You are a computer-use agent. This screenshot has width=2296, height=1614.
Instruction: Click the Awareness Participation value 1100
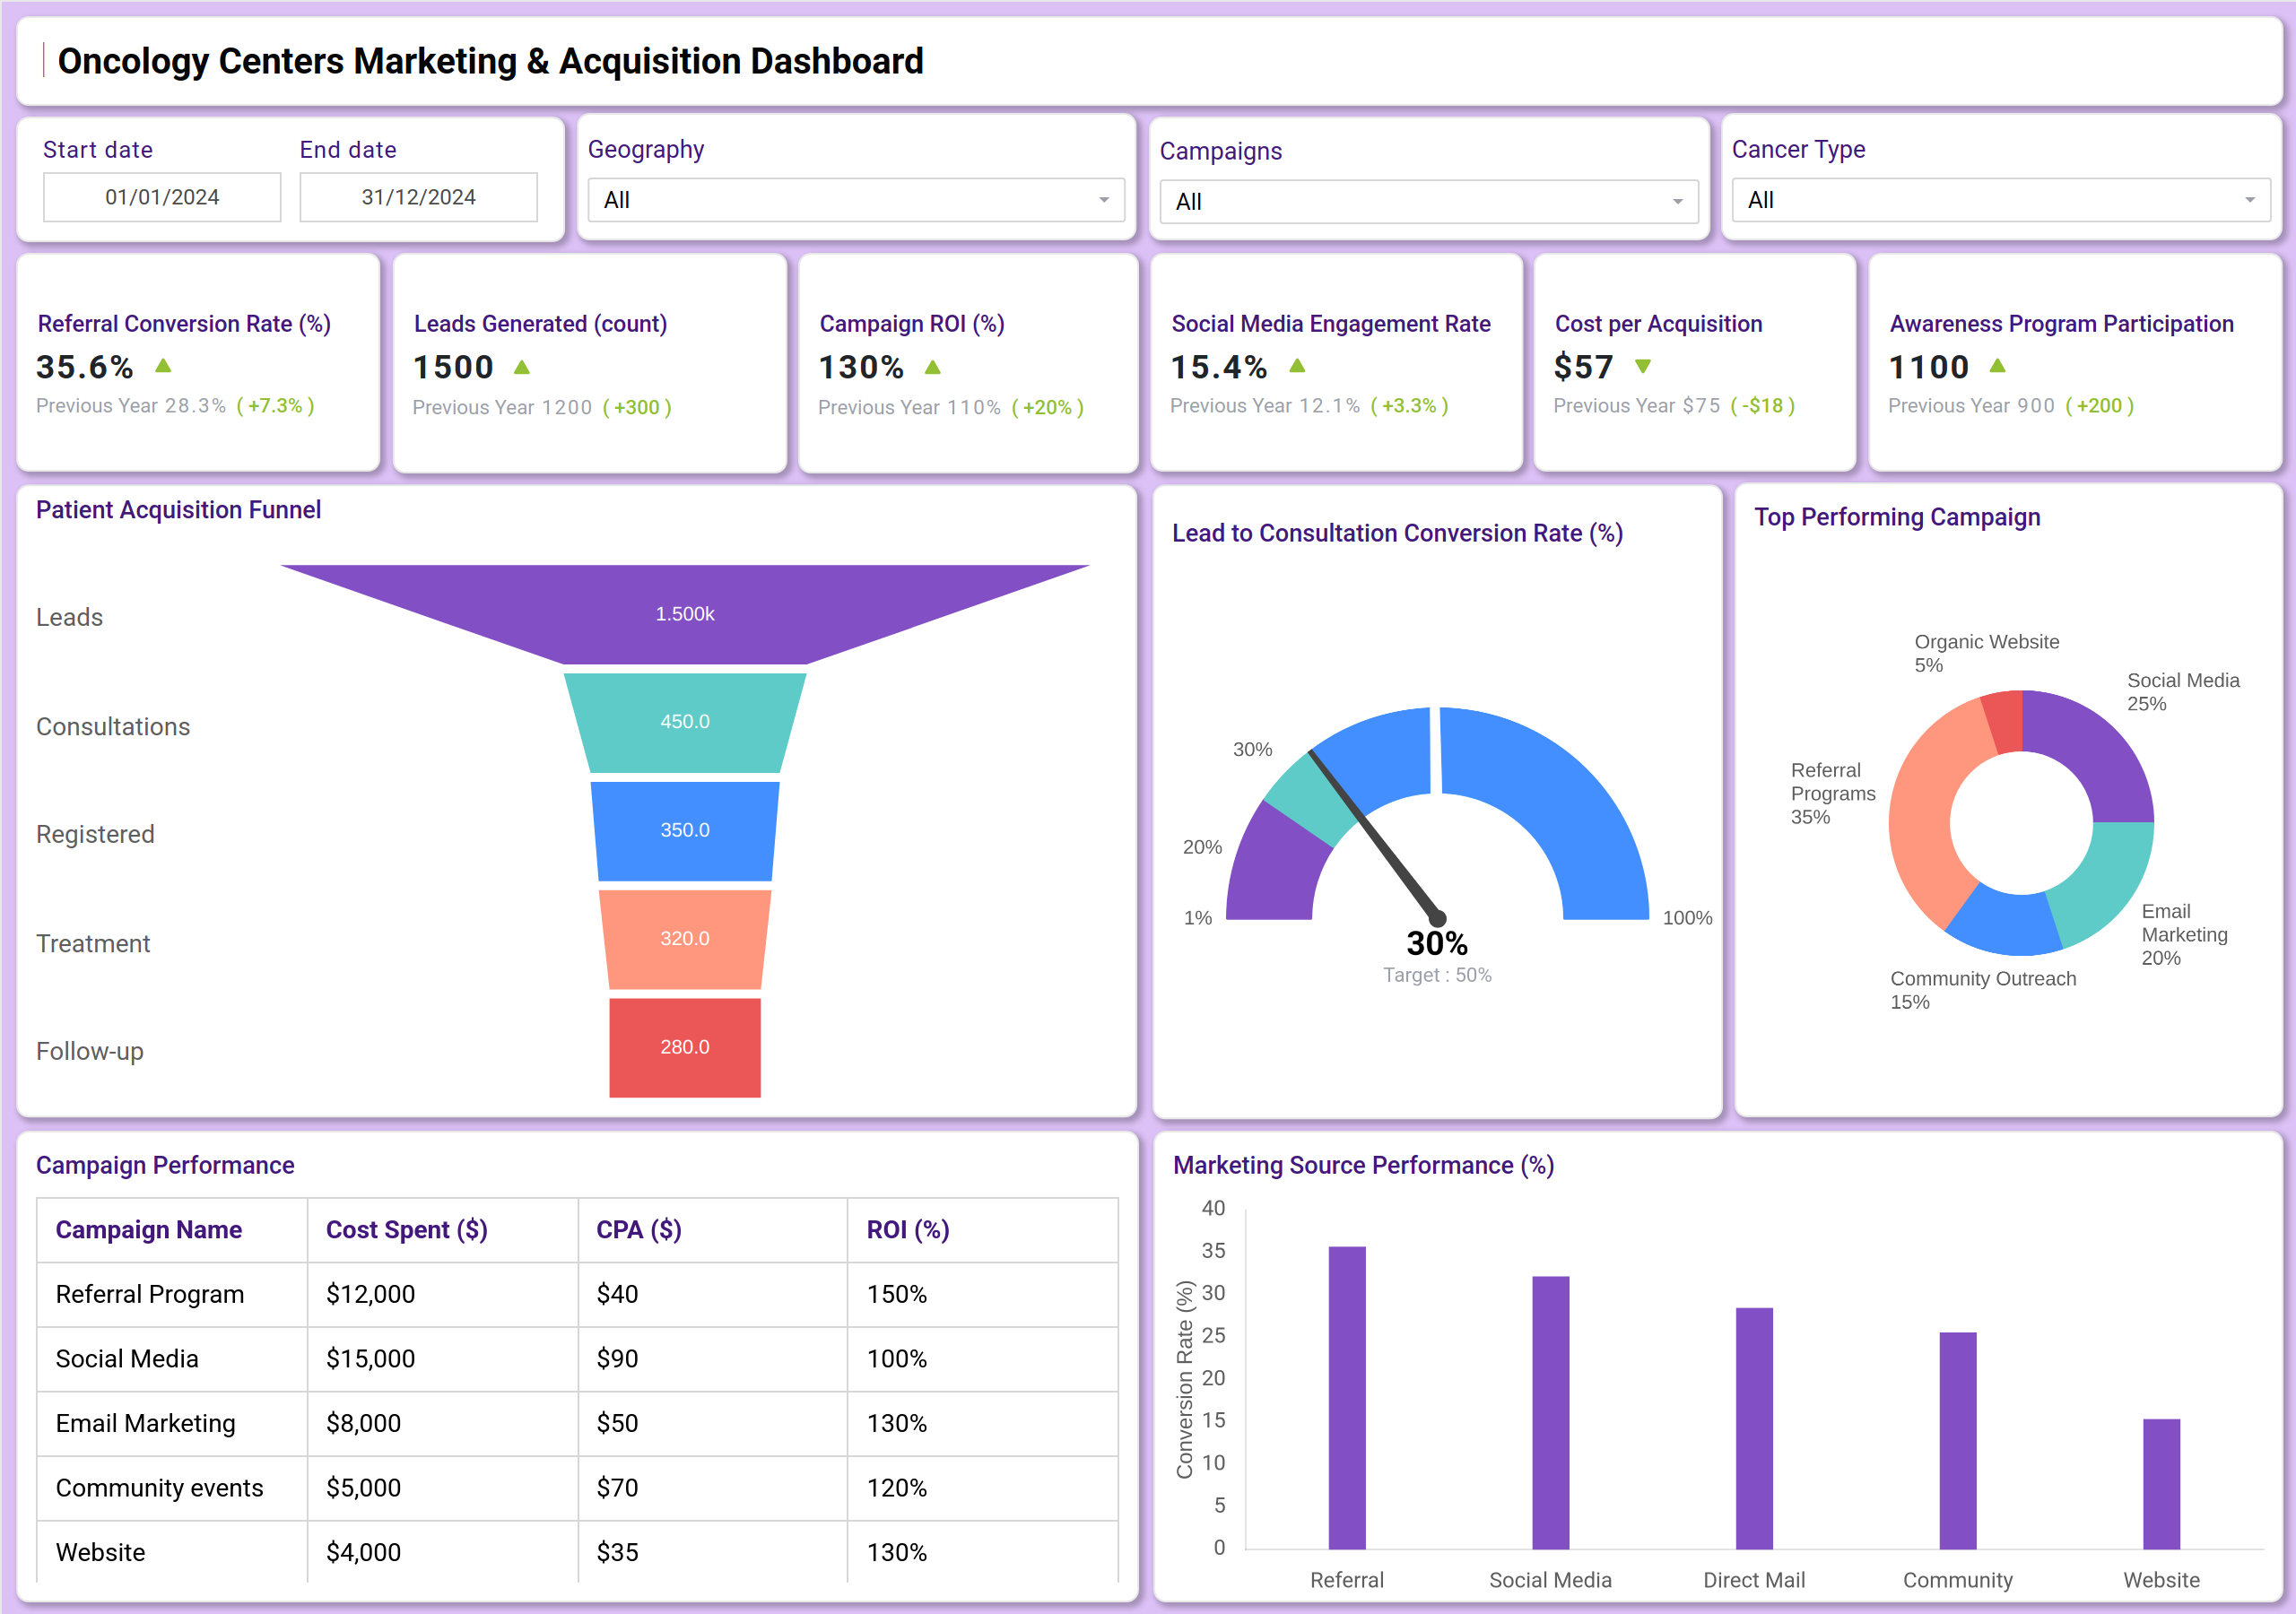[1928, 367]
